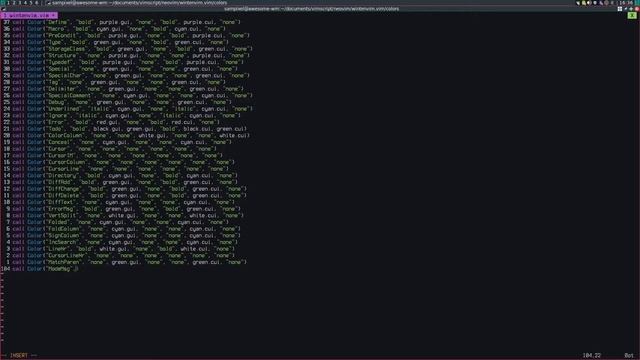Place cursor on the "StorageClass" Color line
Viewport: 640px width, 360px height.
(132, 49)
